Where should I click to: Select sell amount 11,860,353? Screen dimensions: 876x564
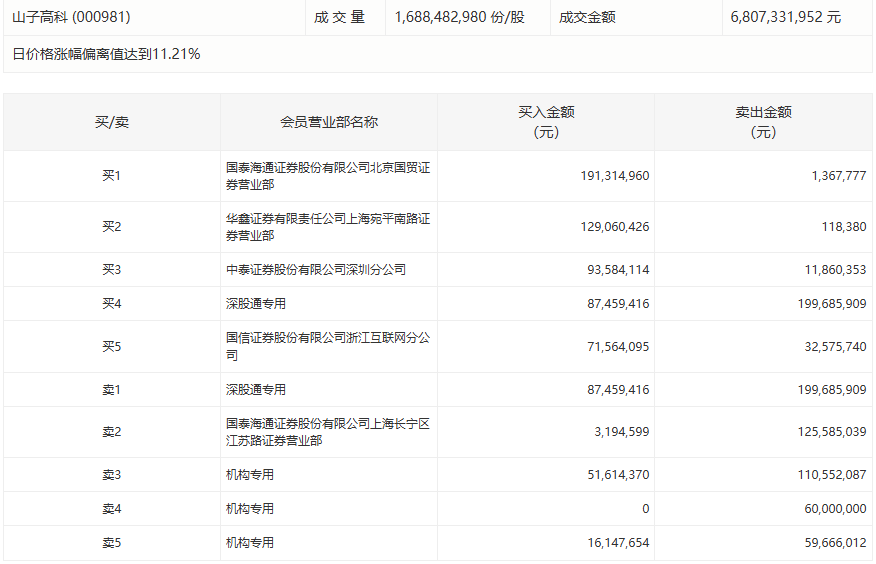click(x=835, y=270)
